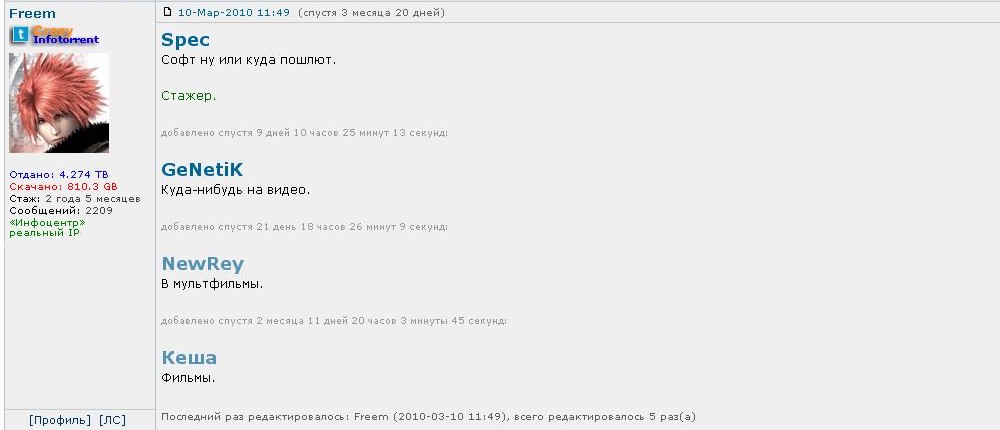
Task: Click the Отдано: 4.274 TB stat
Action: click(x=59, y=175)
